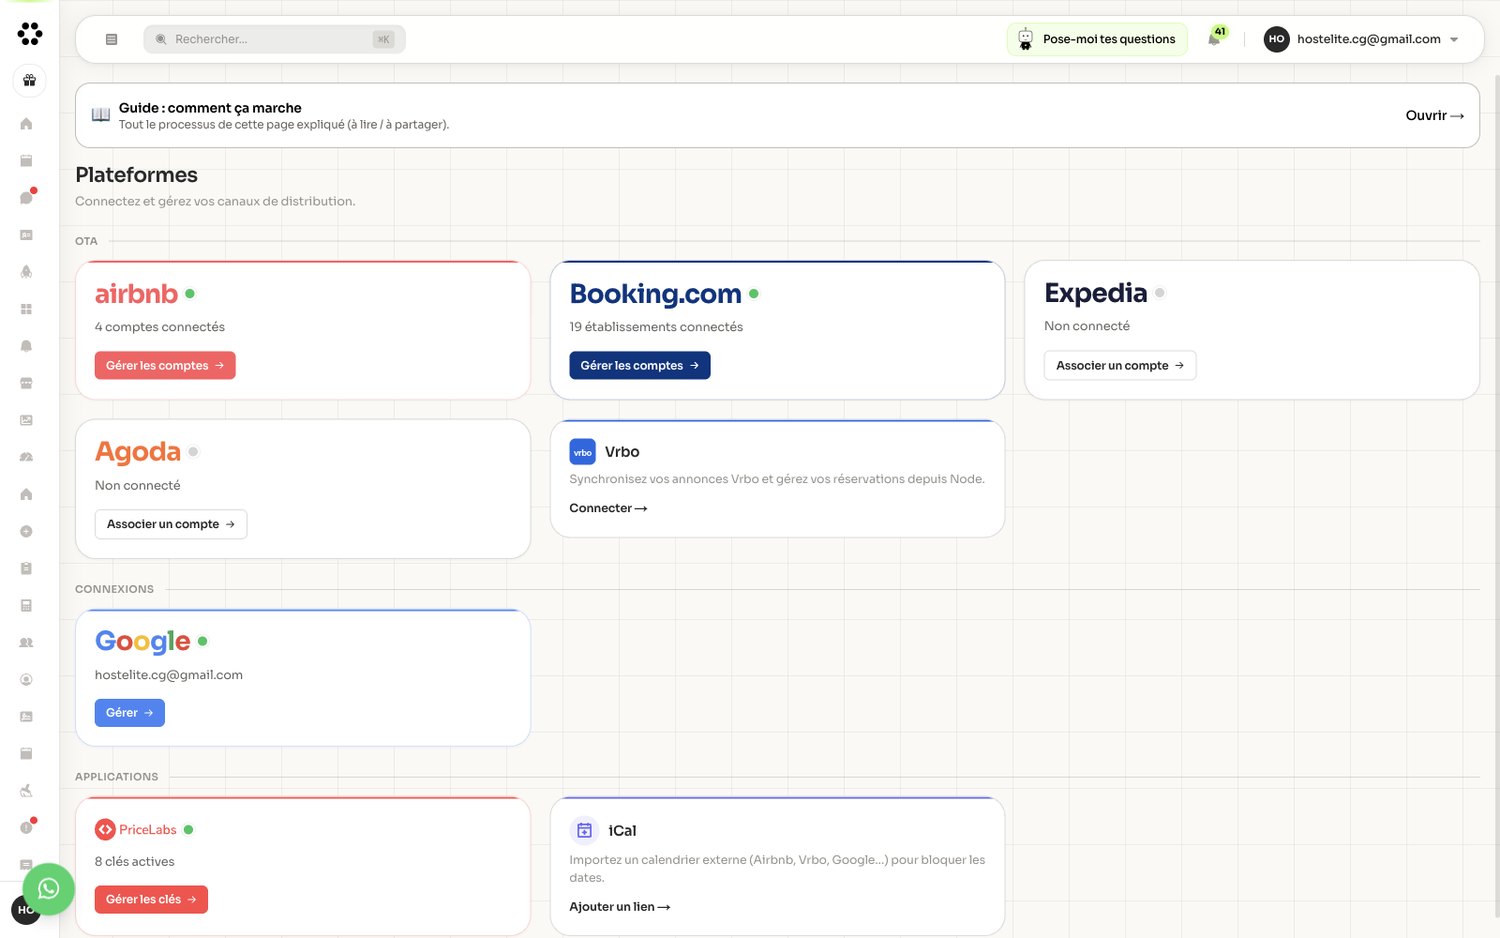Image resolution: width=1500 pixels, height=938 pixels.
Task: Open the gift icon in the sidebar
Action: click(x=29, y=80)
